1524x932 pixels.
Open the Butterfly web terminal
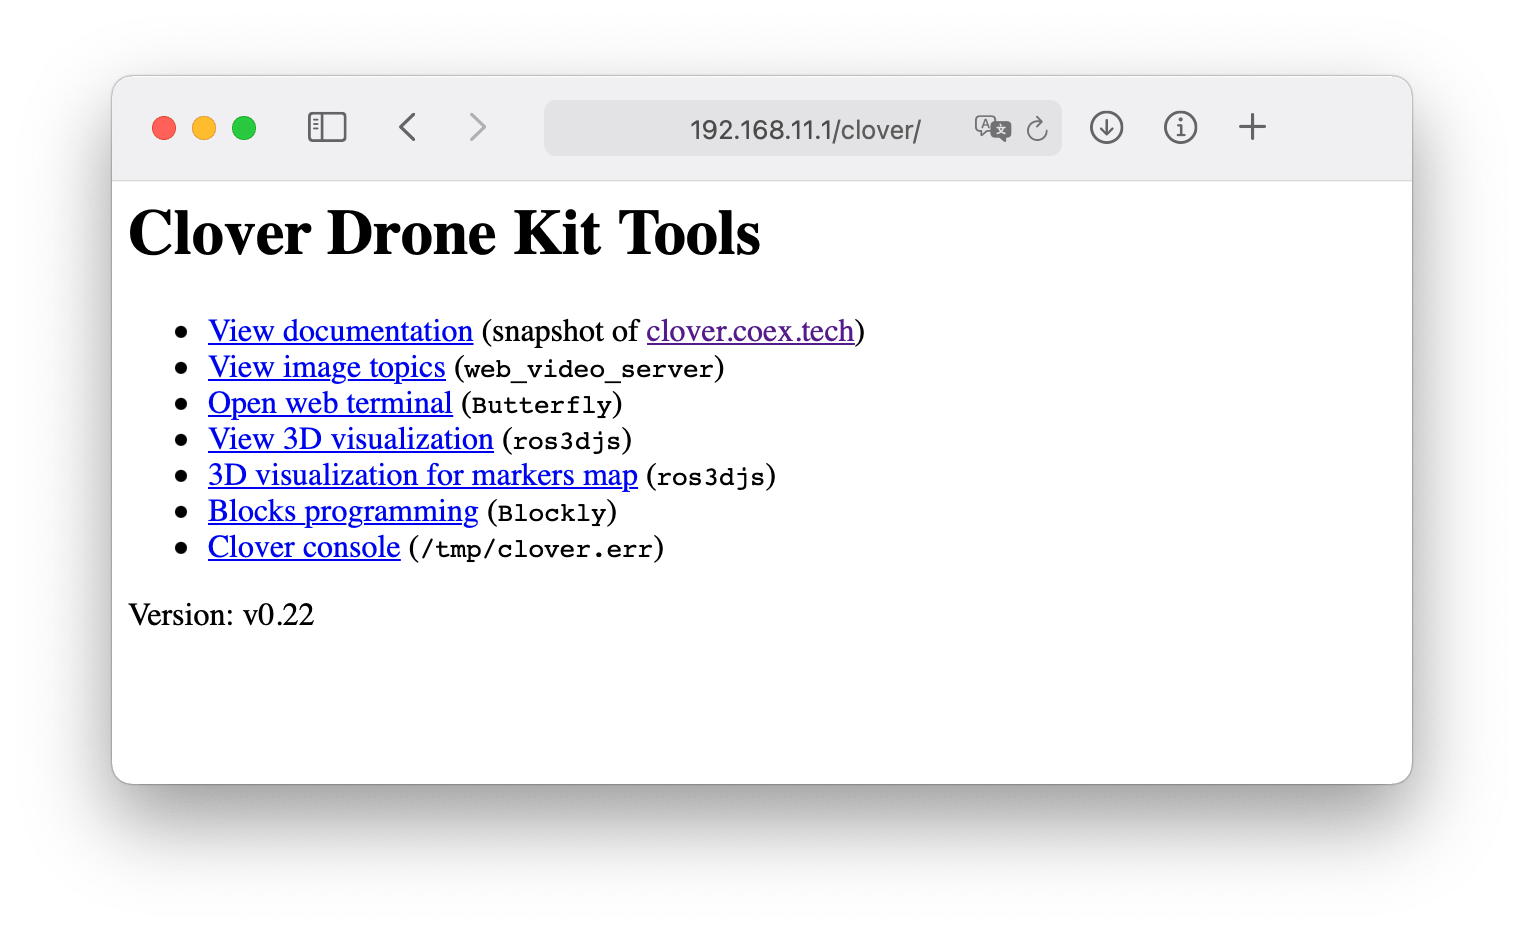[x=330, y=403]
